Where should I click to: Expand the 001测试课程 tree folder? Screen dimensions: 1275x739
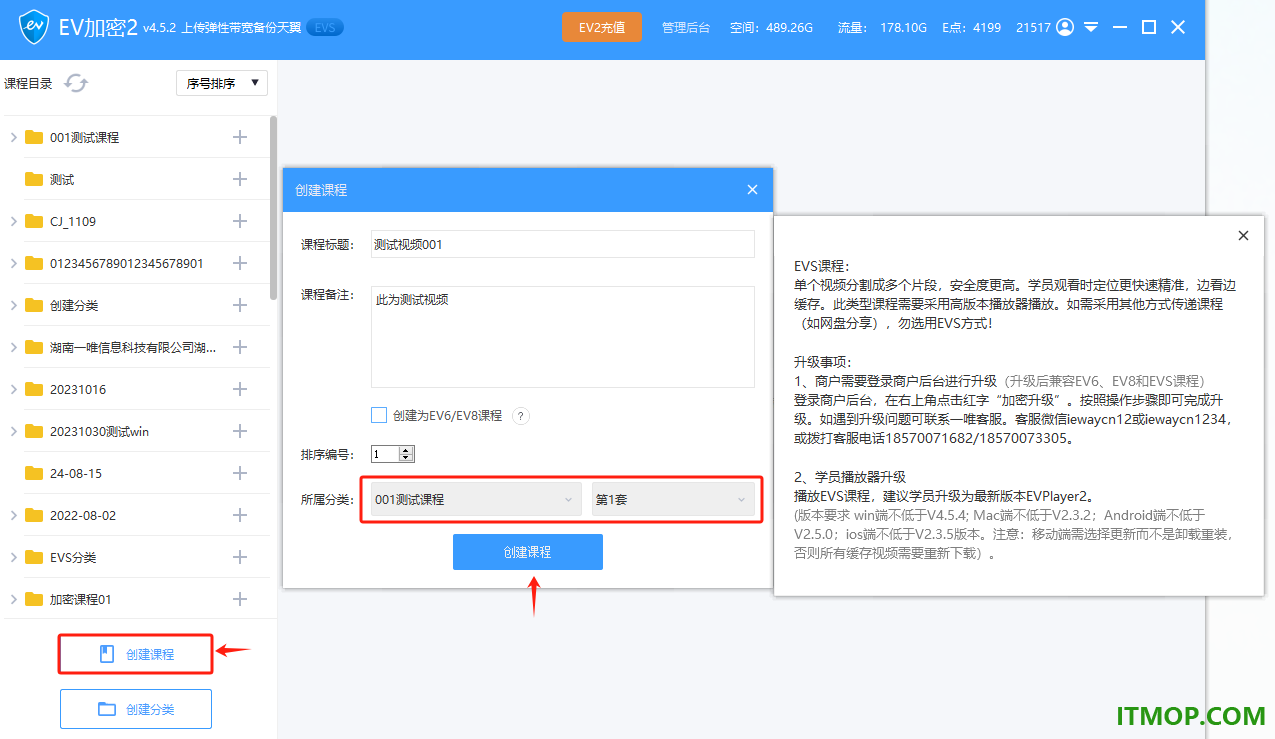[13, 137]
